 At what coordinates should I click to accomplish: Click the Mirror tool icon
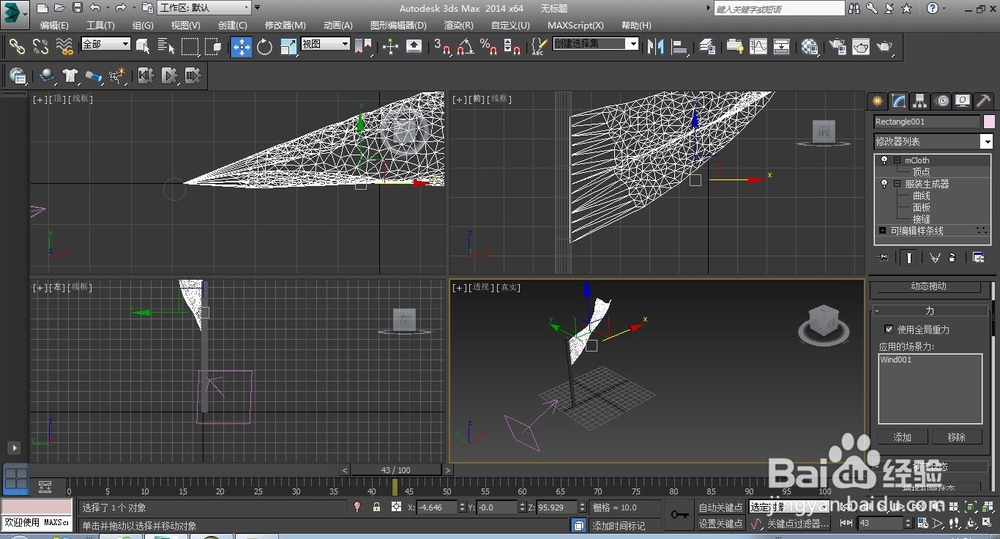(x=656, y=46)
